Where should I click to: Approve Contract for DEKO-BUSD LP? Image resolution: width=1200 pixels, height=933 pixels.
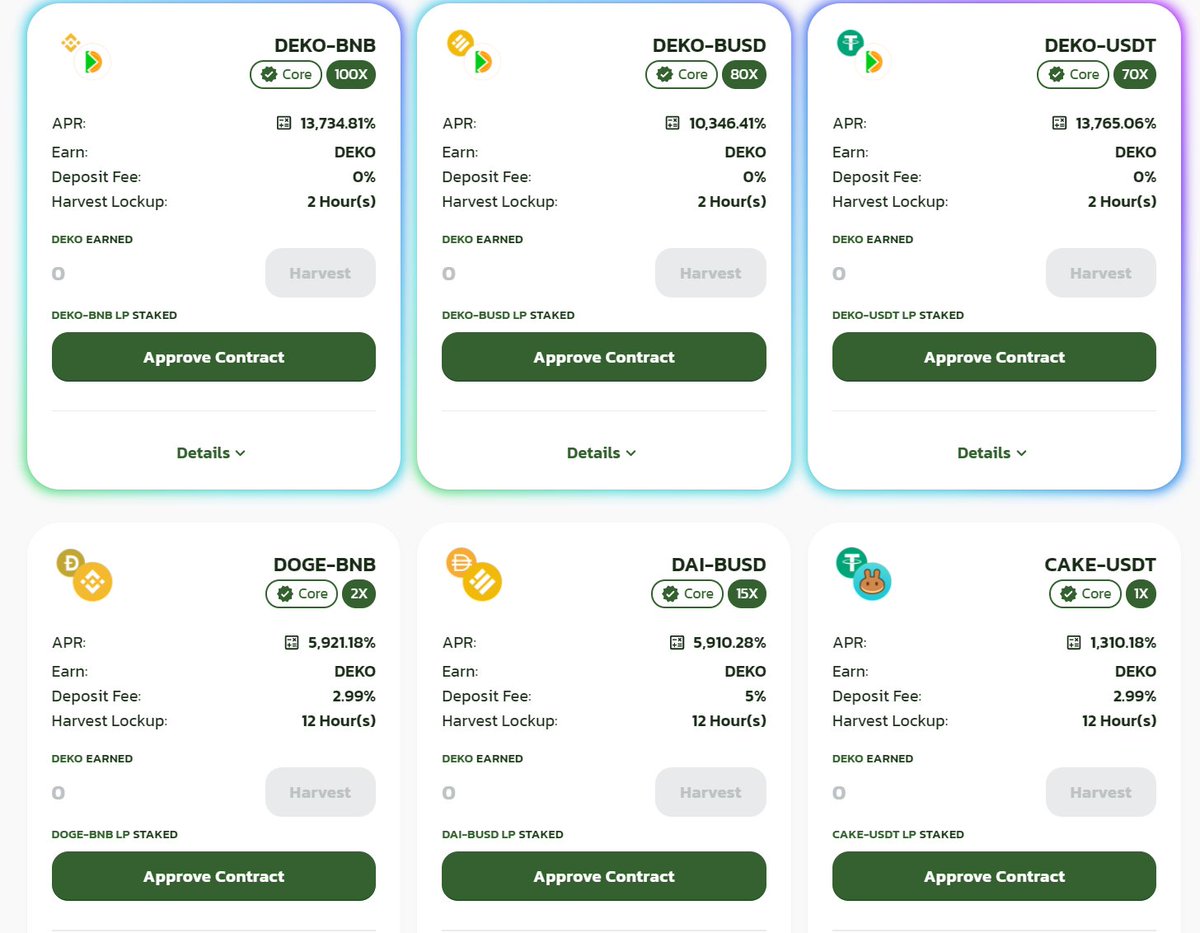(x=604, y=357)
